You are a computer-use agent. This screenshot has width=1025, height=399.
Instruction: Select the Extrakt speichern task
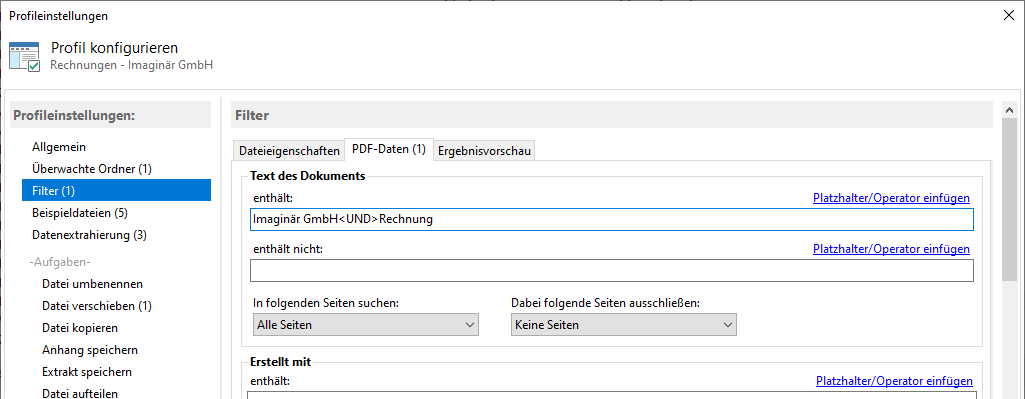(x=87, y=372)
